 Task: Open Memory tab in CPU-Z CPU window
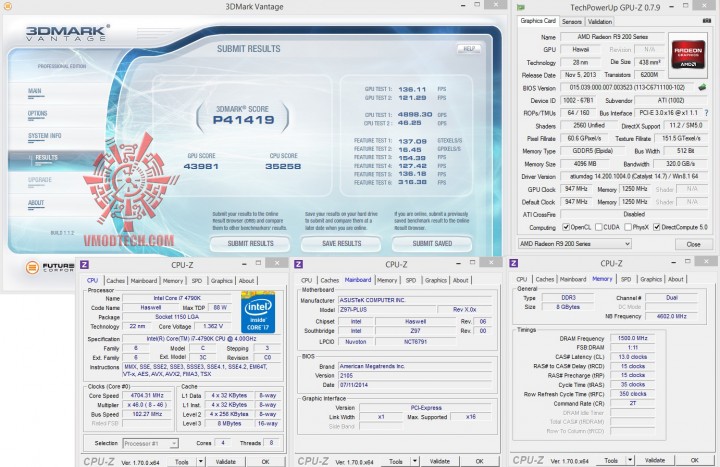pyautogui.click(x=173, y=281)
